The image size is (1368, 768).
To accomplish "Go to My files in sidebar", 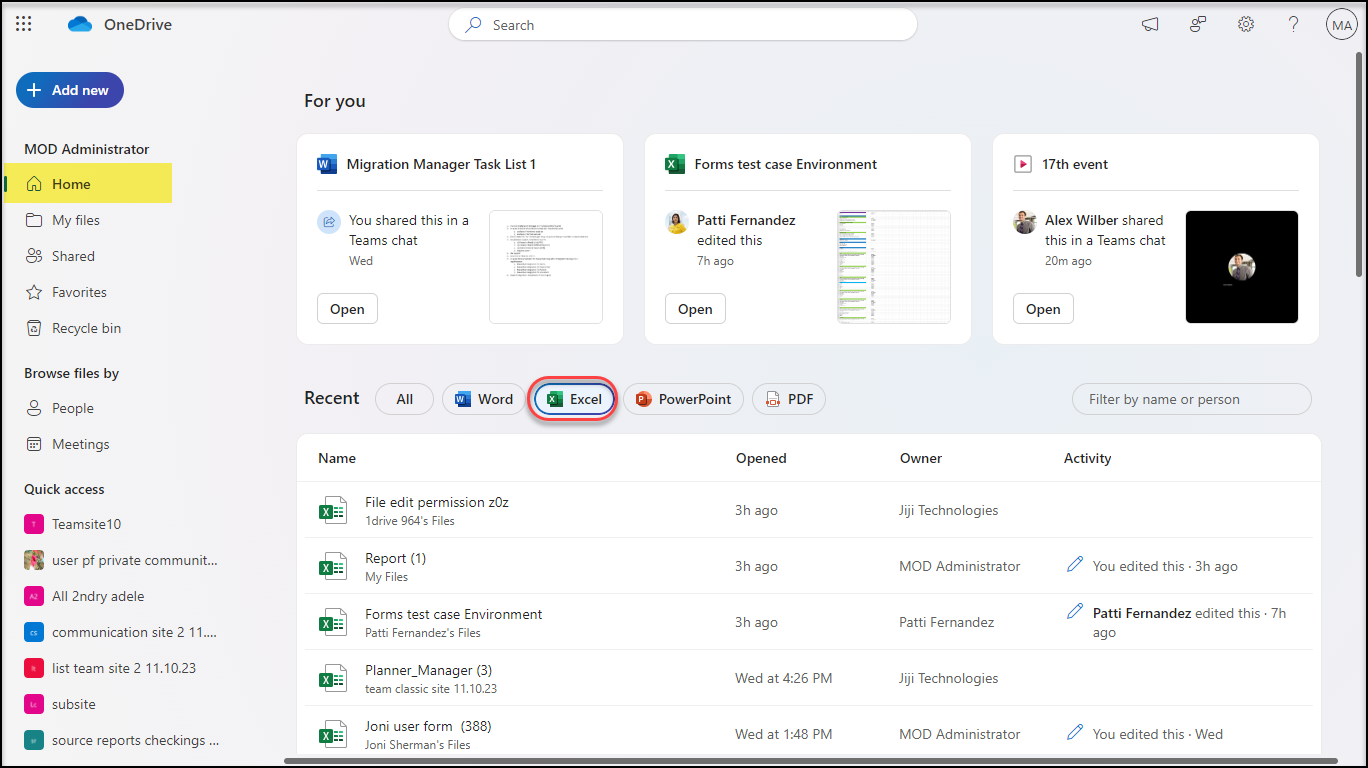I will (x=76, y=220).
